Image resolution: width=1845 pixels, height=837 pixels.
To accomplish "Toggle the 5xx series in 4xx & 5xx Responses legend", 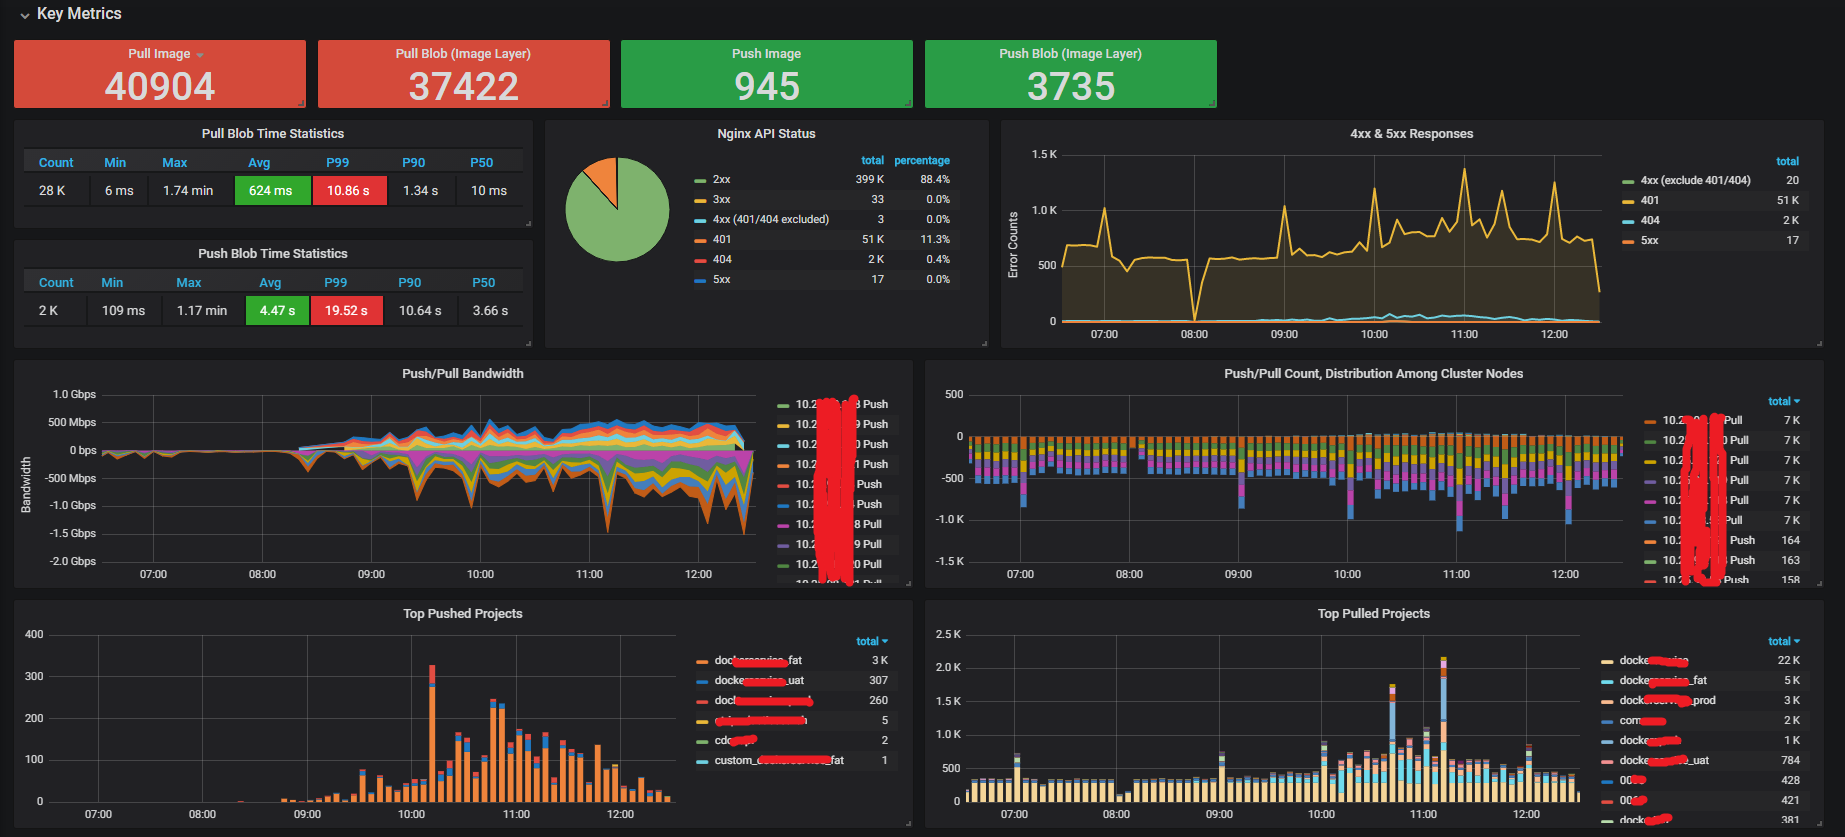I will (1649, 240).
